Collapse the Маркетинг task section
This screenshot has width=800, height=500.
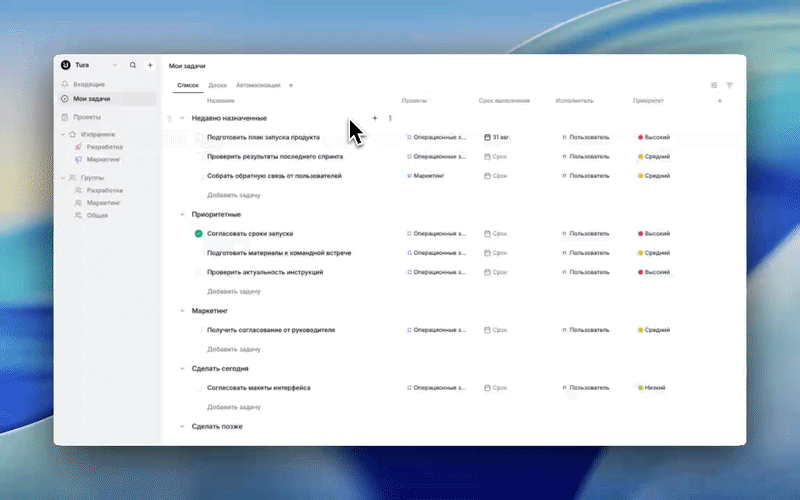[182, 311]
